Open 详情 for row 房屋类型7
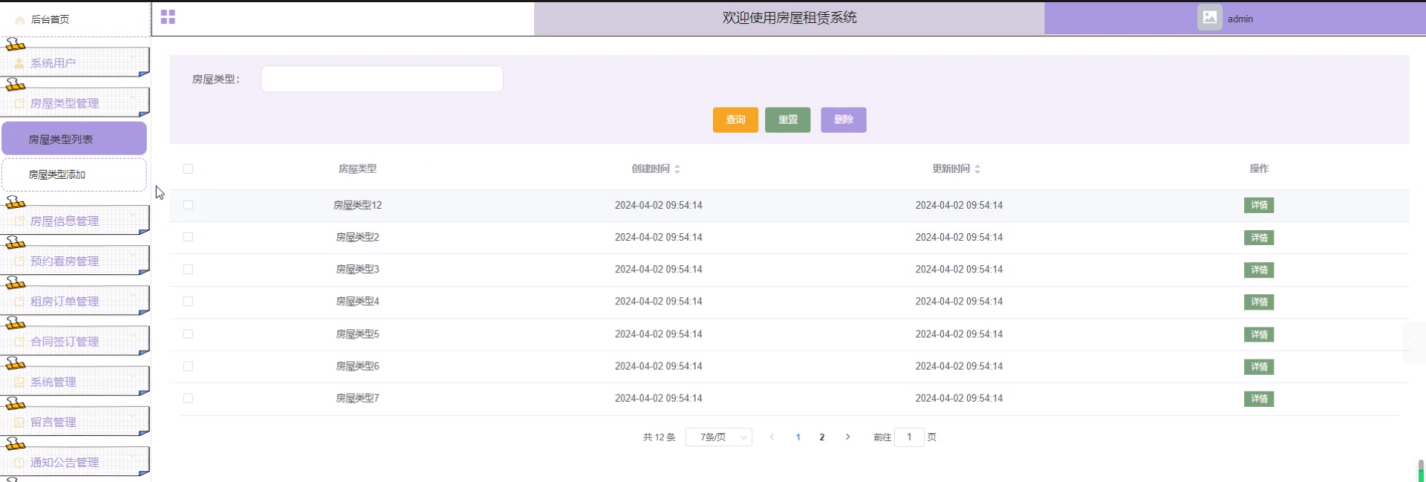1426x482 pixels. click(1259, 399)
